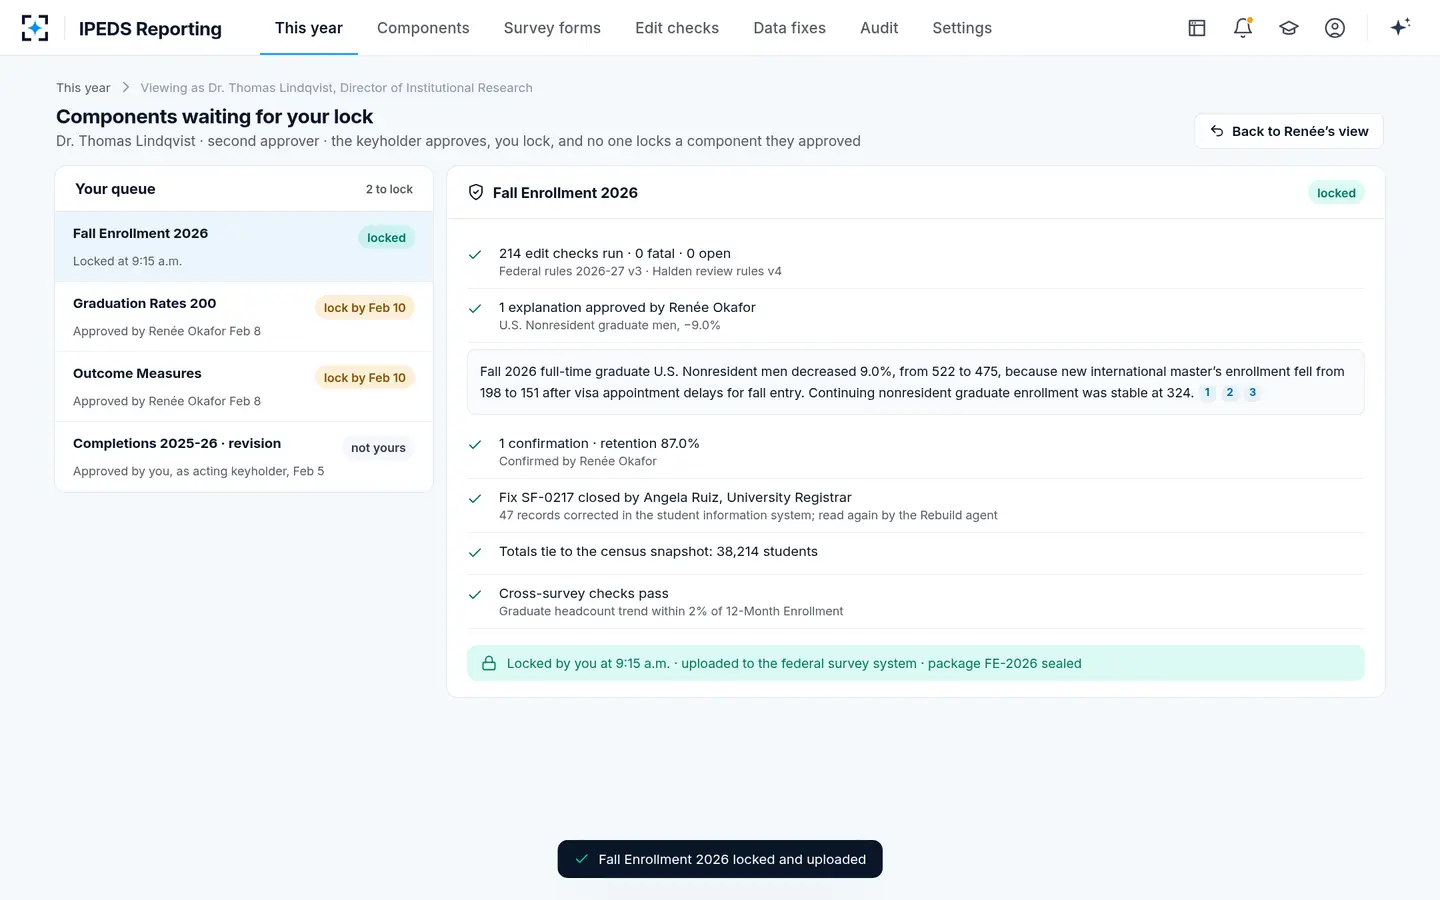Open the layout panel icon in the top bar
Image resolution: width=1440 pixels, height=900 pixels.
(1197, 28)
